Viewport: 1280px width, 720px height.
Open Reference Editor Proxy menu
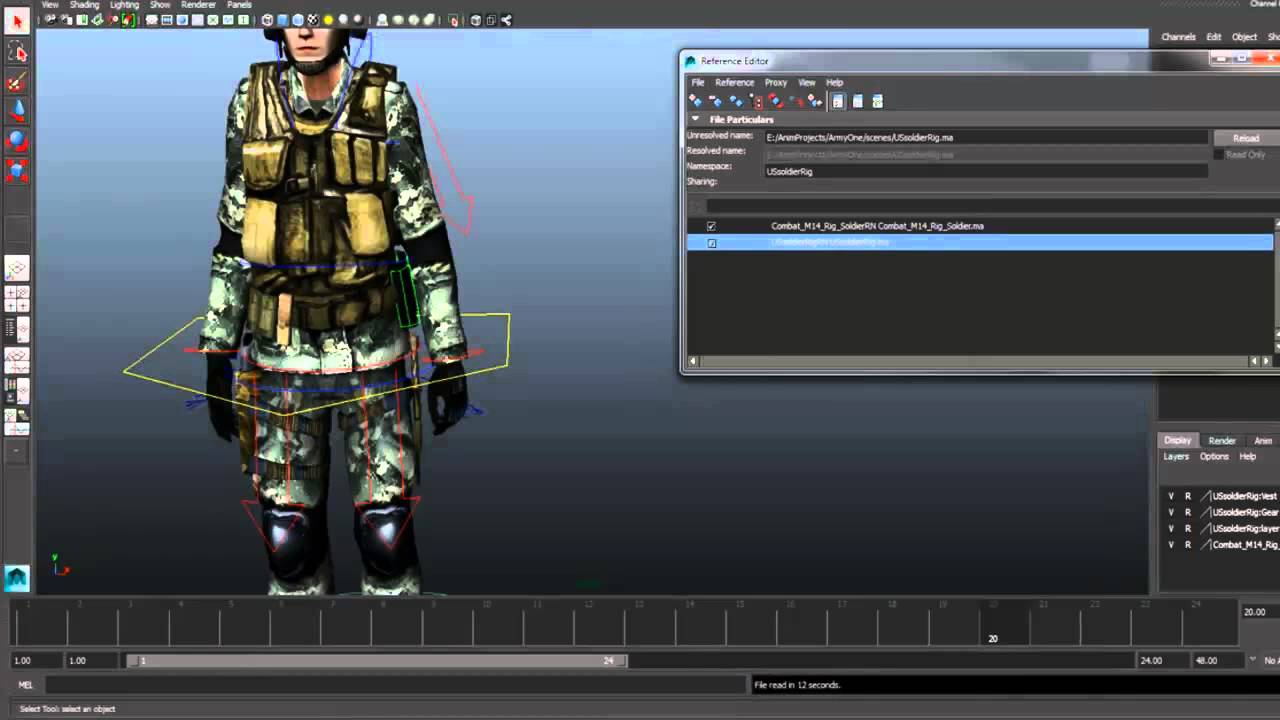[776, 82]
